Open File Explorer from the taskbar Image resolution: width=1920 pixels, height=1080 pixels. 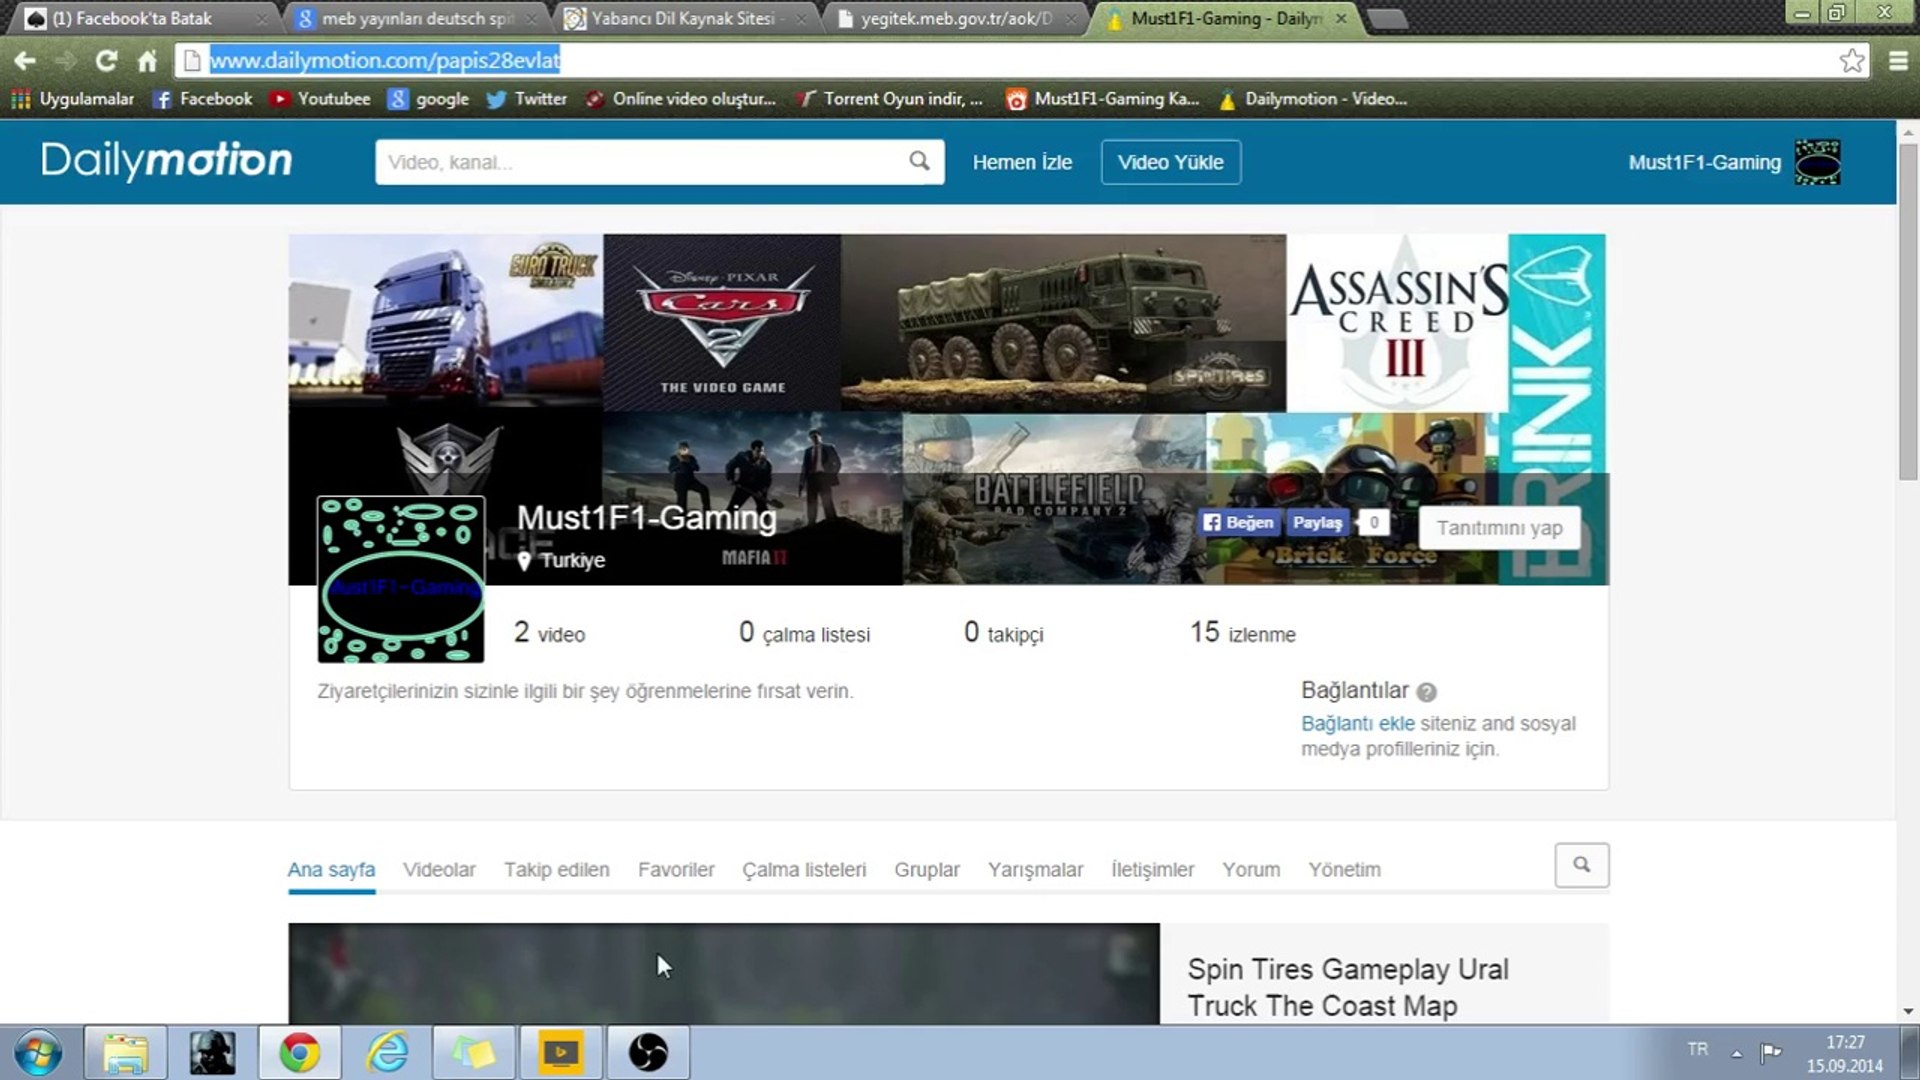point(126,1053)
